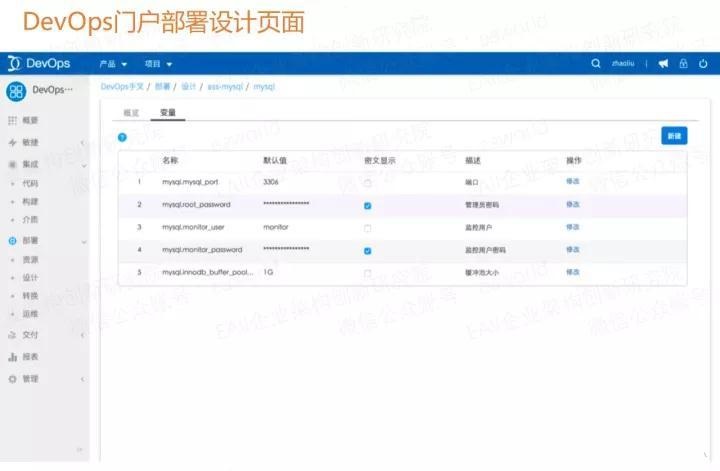Click the DevOps project avatar icon
The image size is (720, 471).
[x=16, y=91]
